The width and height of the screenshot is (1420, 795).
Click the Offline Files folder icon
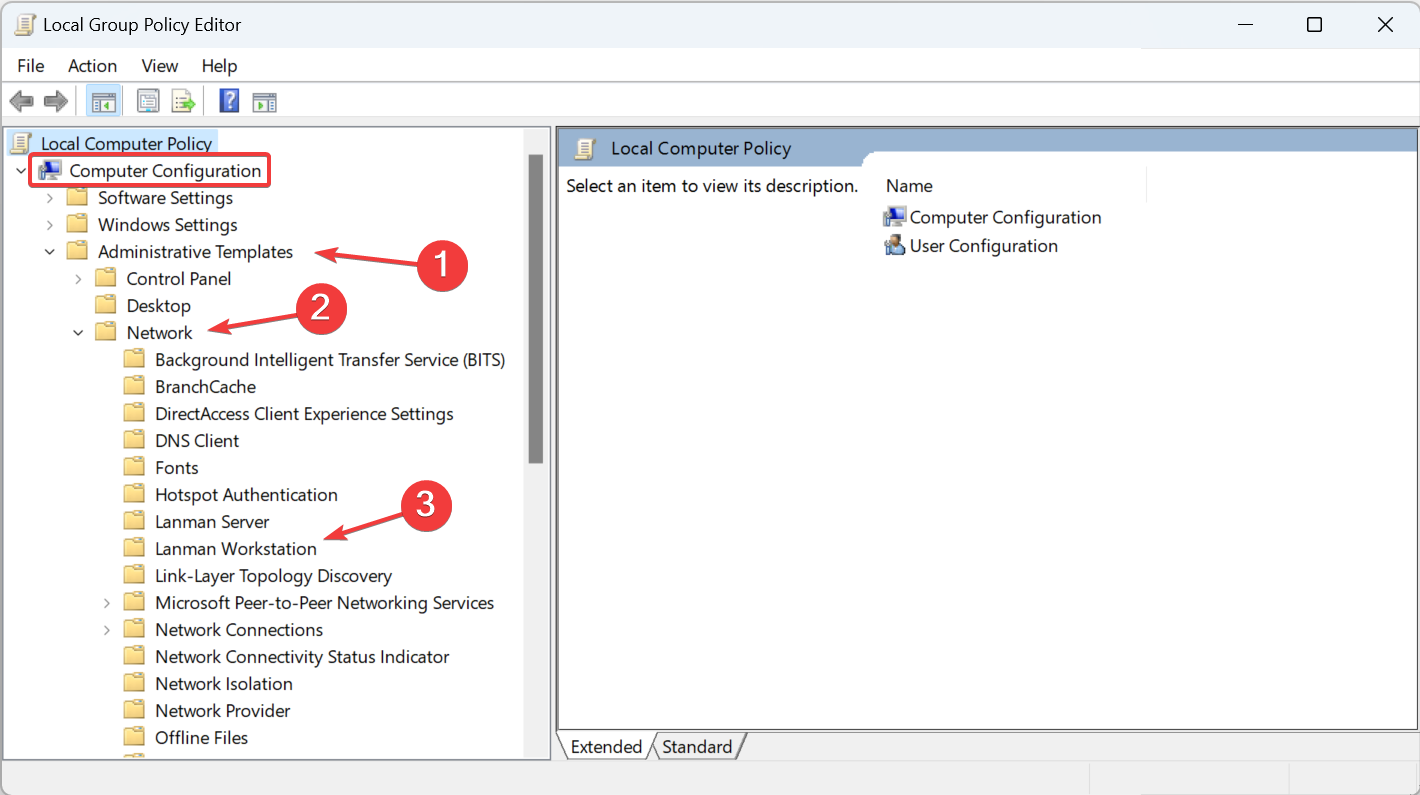coord(134,737)
